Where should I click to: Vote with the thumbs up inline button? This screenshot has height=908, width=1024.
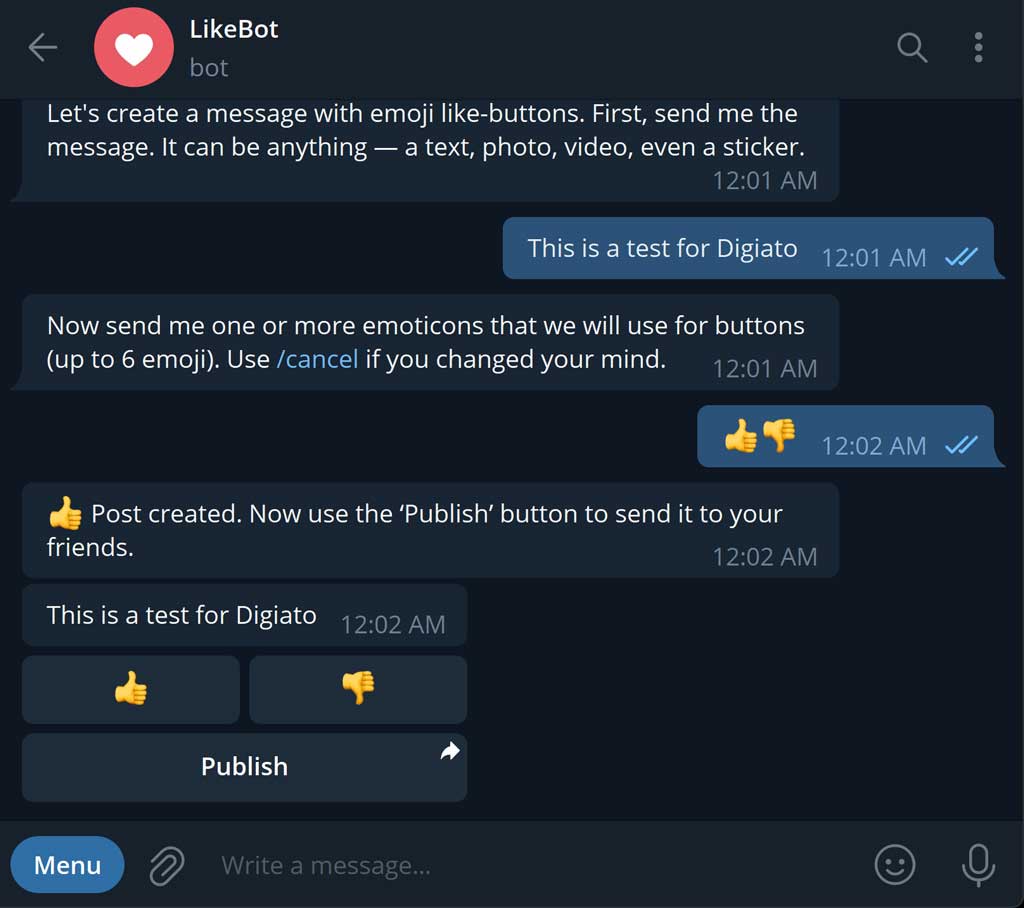131,689
